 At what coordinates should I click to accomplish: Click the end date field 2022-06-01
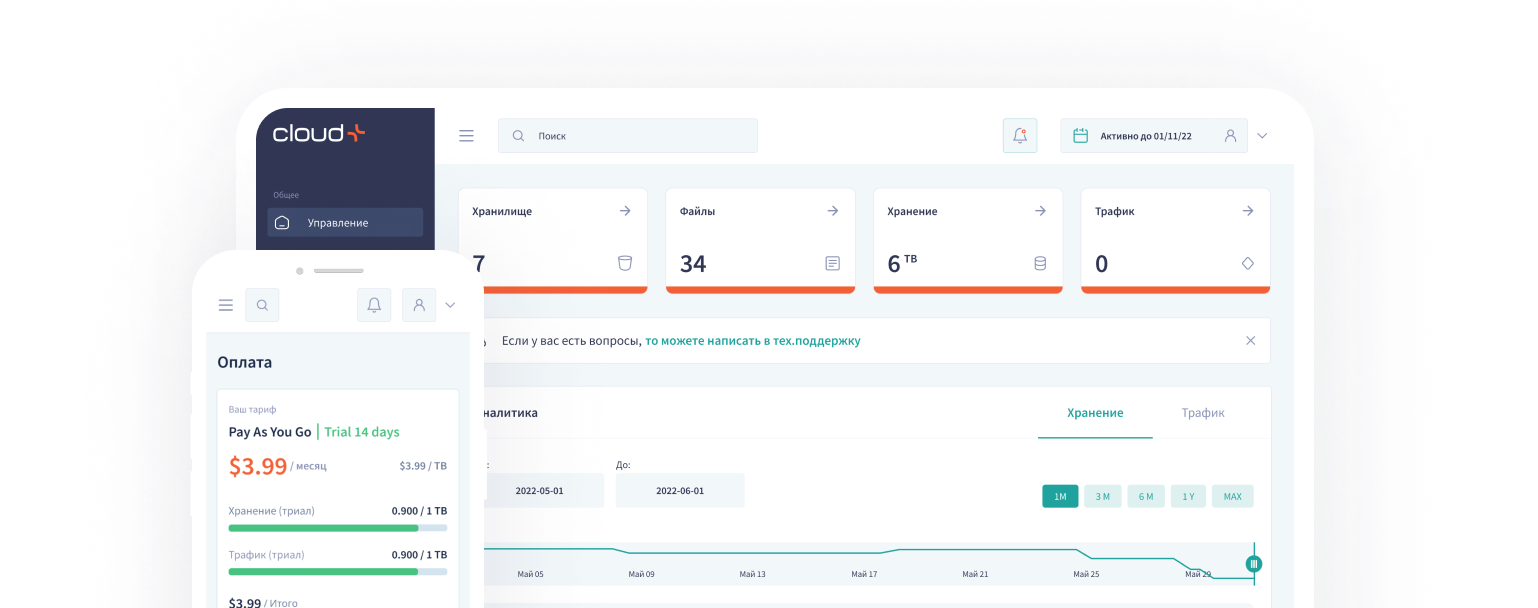(680, 491)
